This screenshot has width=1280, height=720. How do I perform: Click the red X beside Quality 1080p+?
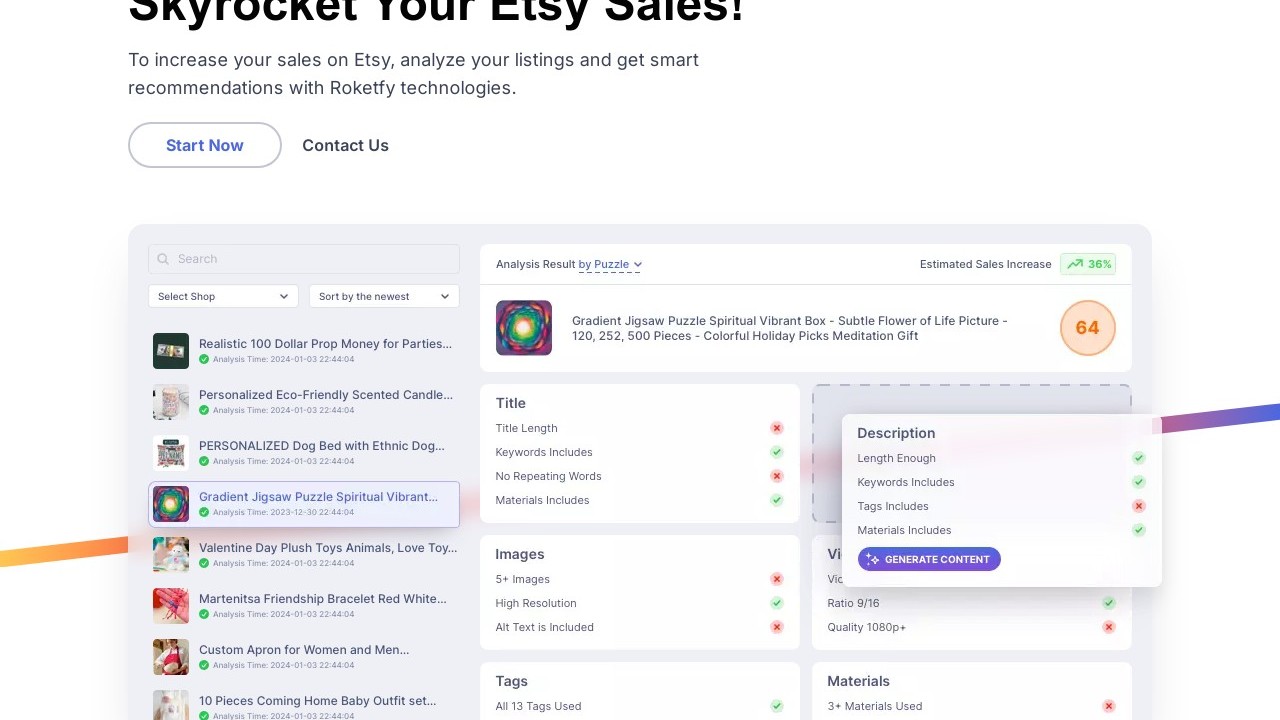[x=1108, y=627]
